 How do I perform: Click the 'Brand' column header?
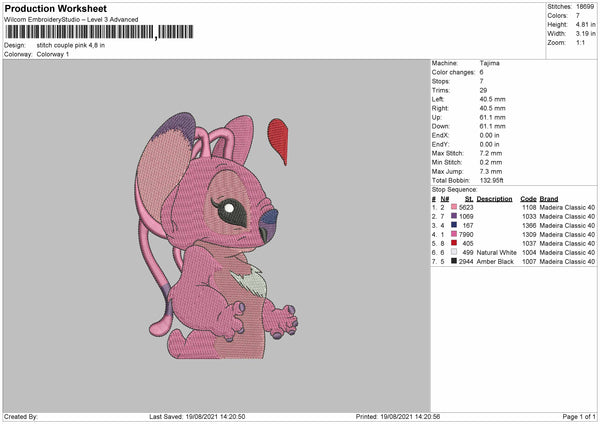point(549,199)
